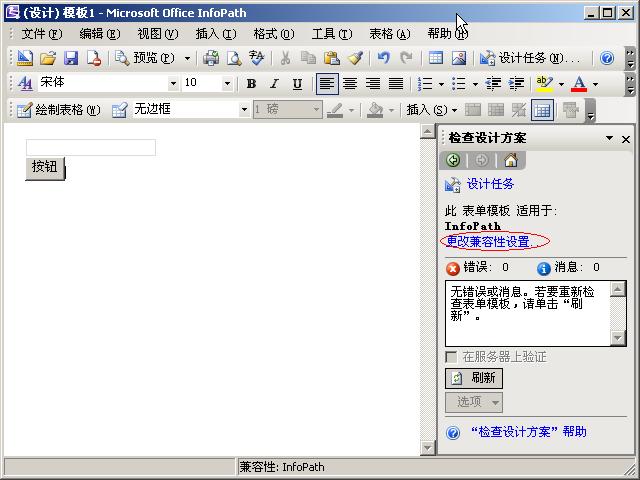640x480 pixels.
Task: Toggle the highlighted table view button in tables toolbar
Action: click(542, 110)
